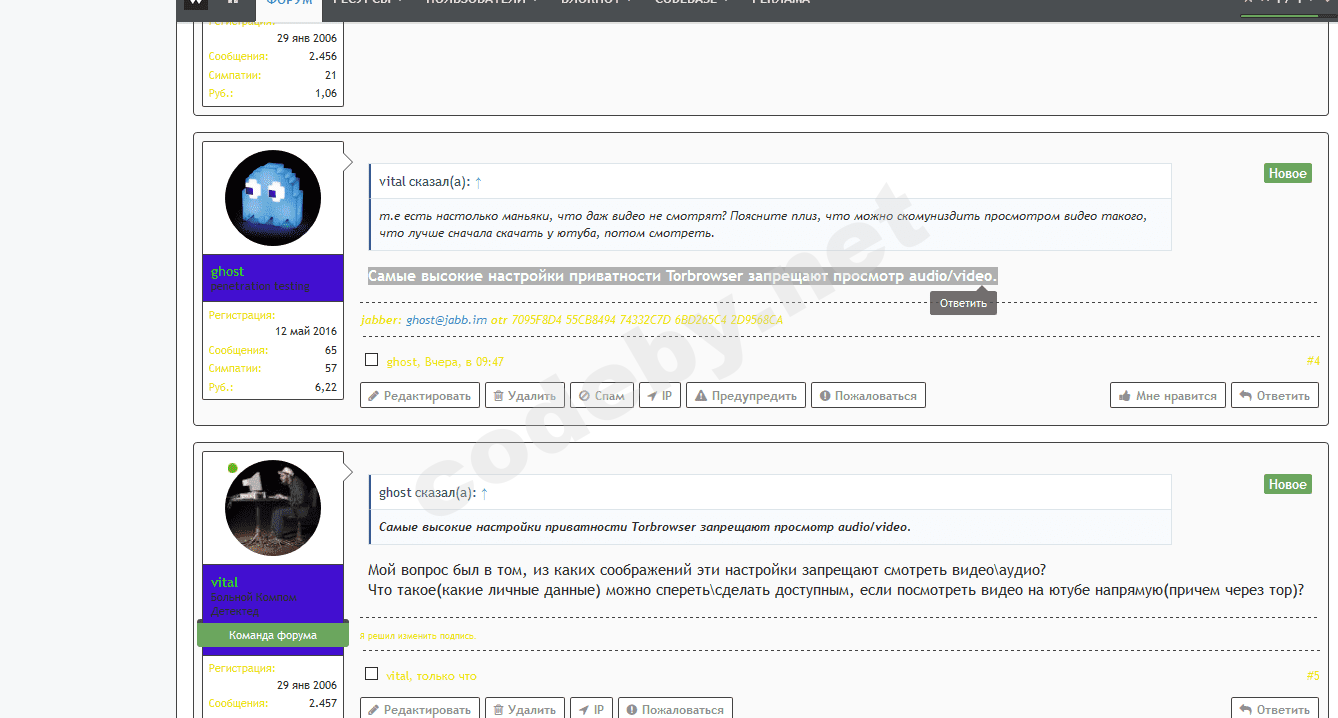This screenshot has width=1338, height=718.
Task: Mark ghost's post as Спам
Action: pos(601,396)
